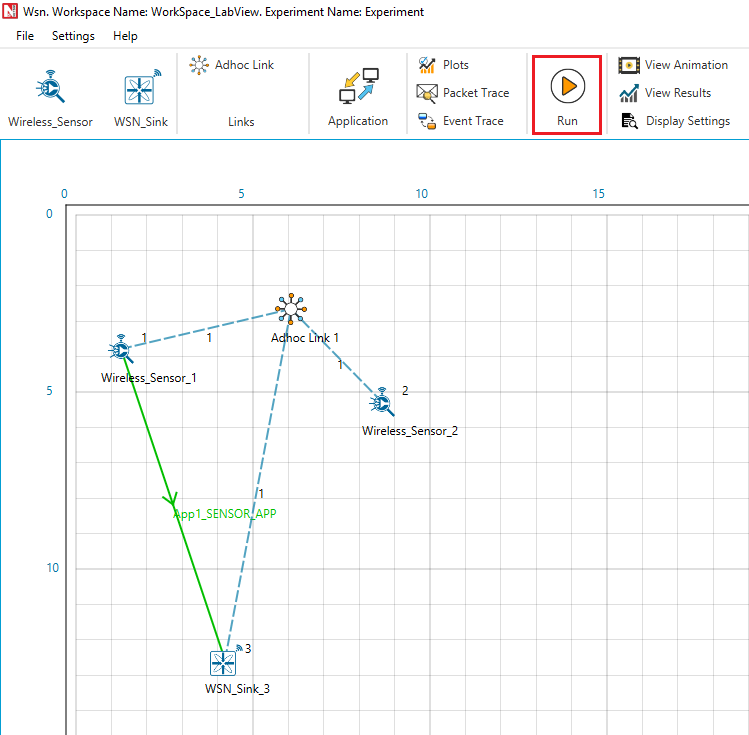Click the green application arrow head
This screenshot has height=735, width=749.
coord(171,500)
